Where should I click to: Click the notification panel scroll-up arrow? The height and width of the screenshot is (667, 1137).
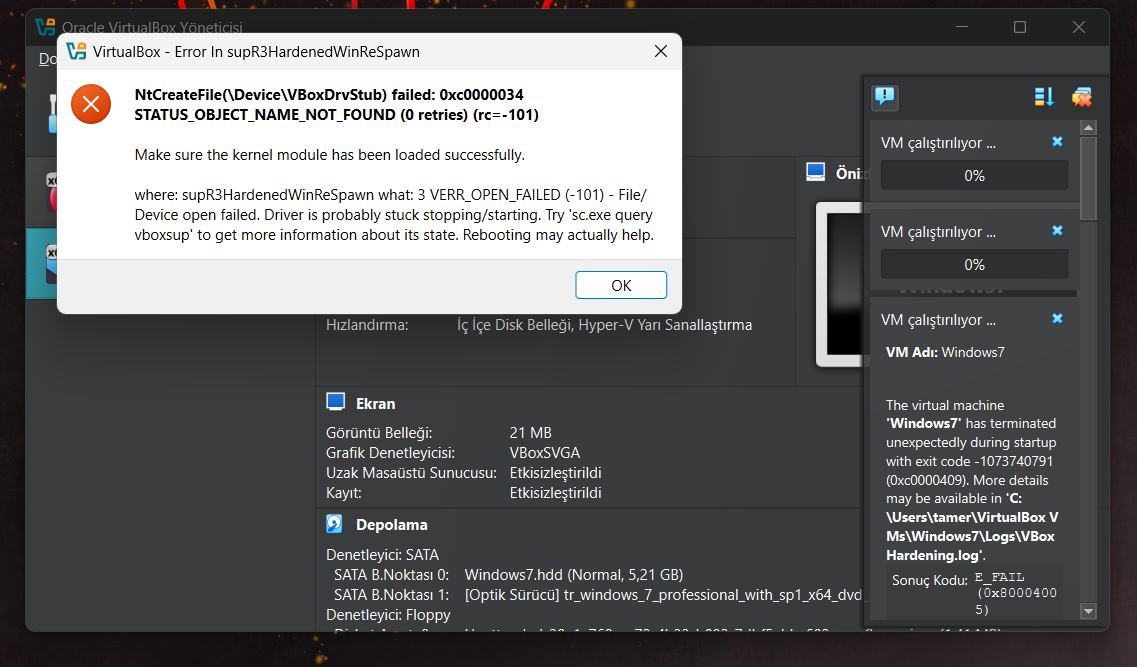tap(1088, 128)
